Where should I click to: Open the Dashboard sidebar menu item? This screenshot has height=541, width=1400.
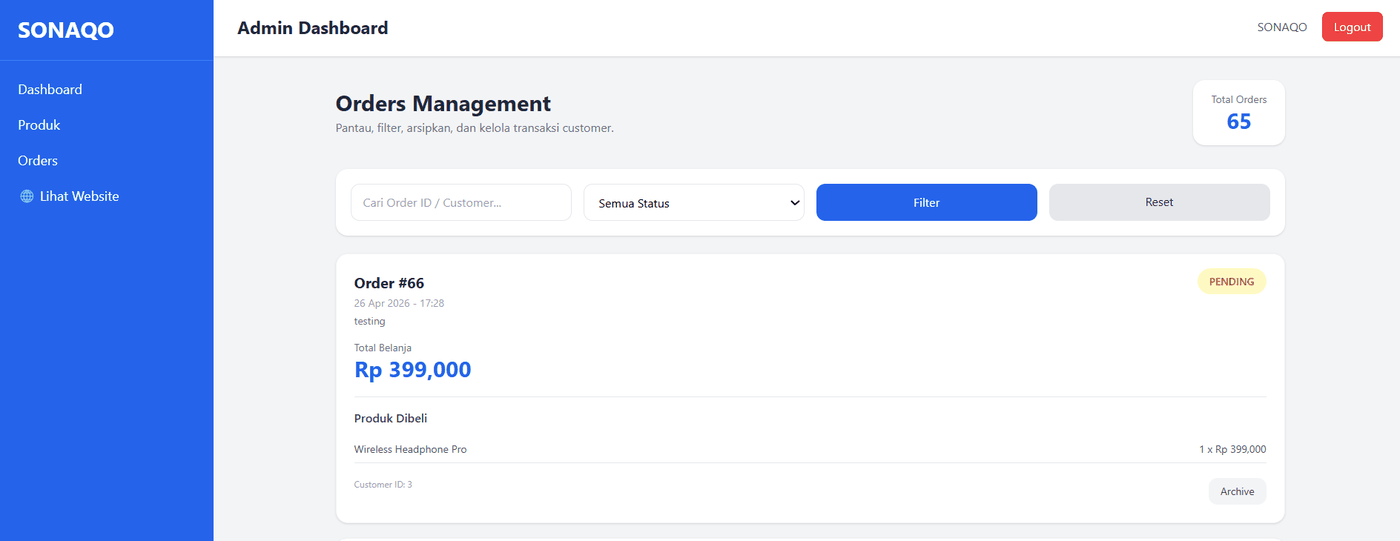click(50, 89)
